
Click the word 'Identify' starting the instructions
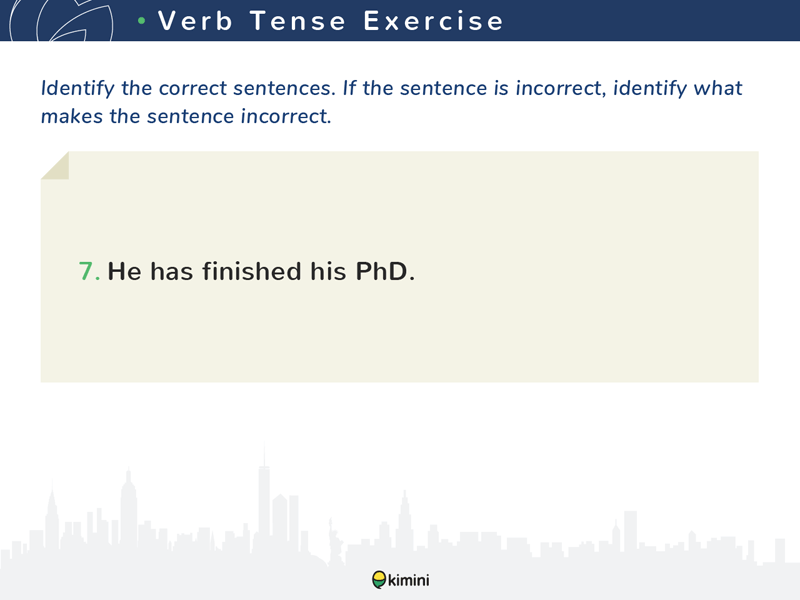[78, 88]
